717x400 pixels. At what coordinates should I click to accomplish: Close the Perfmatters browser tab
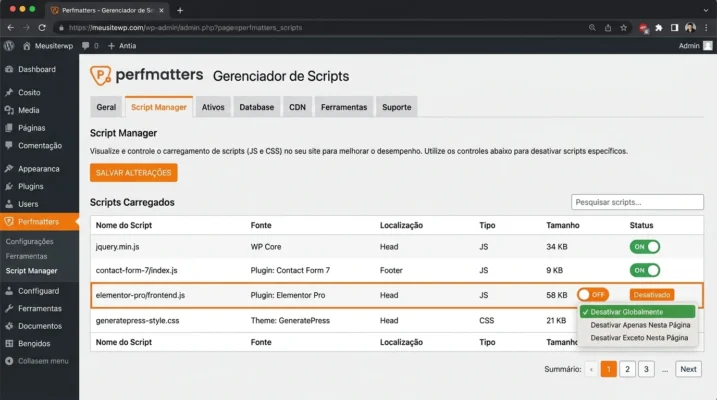[161, 10]
